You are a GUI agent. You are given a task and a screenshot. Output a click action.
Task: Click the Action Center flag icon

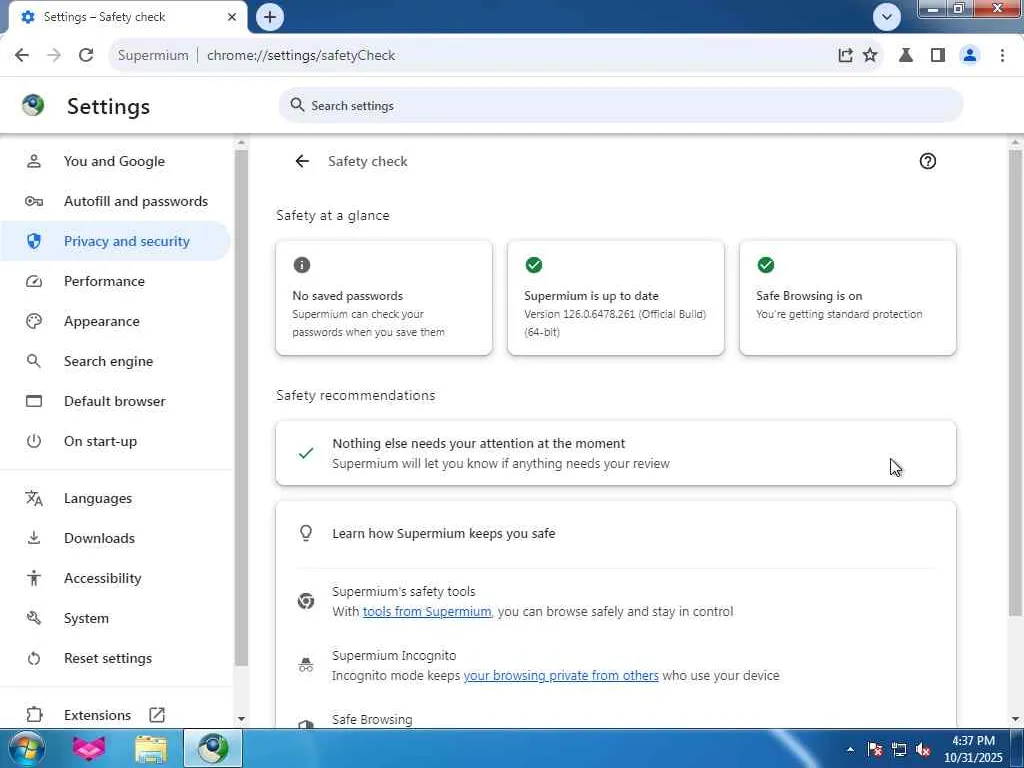click(x=875, y=749)
